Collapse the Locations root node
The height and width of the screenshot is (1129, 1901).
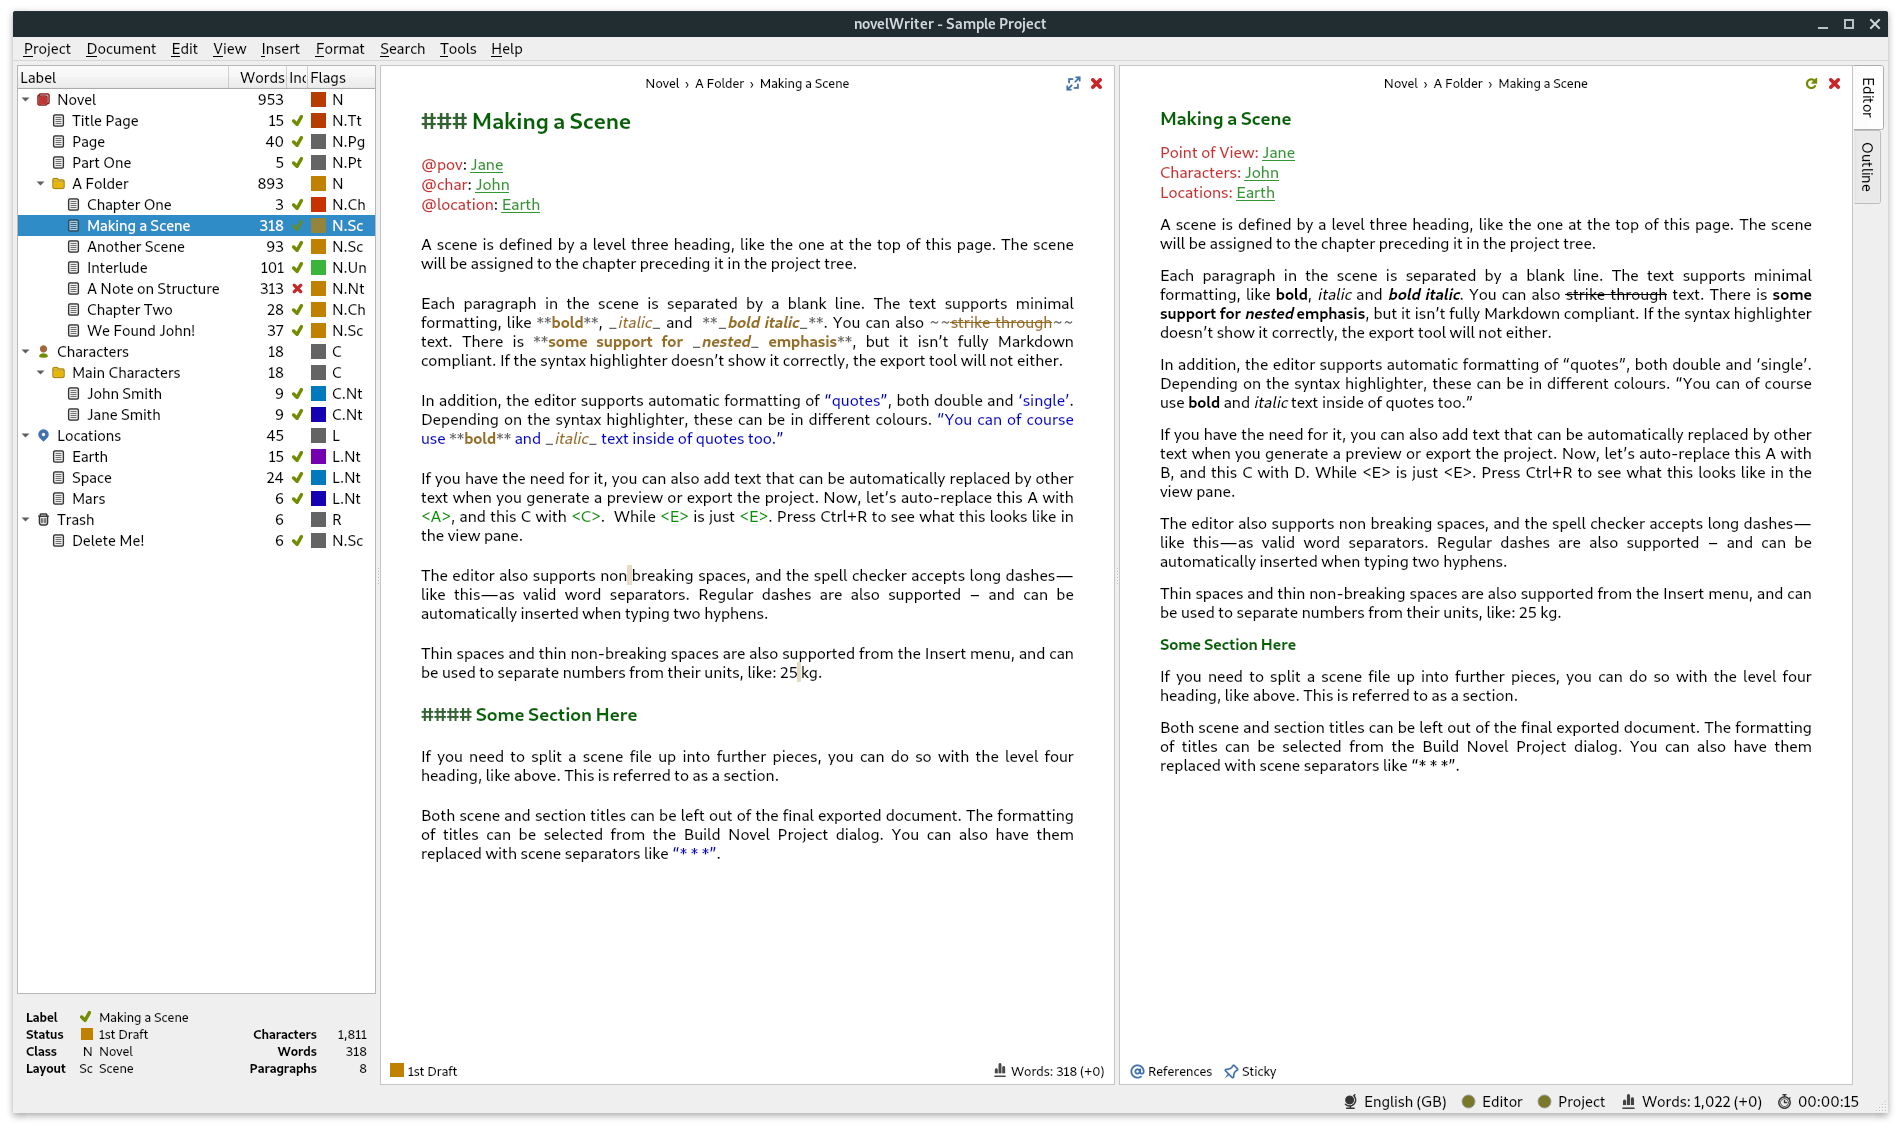[26, 436]
